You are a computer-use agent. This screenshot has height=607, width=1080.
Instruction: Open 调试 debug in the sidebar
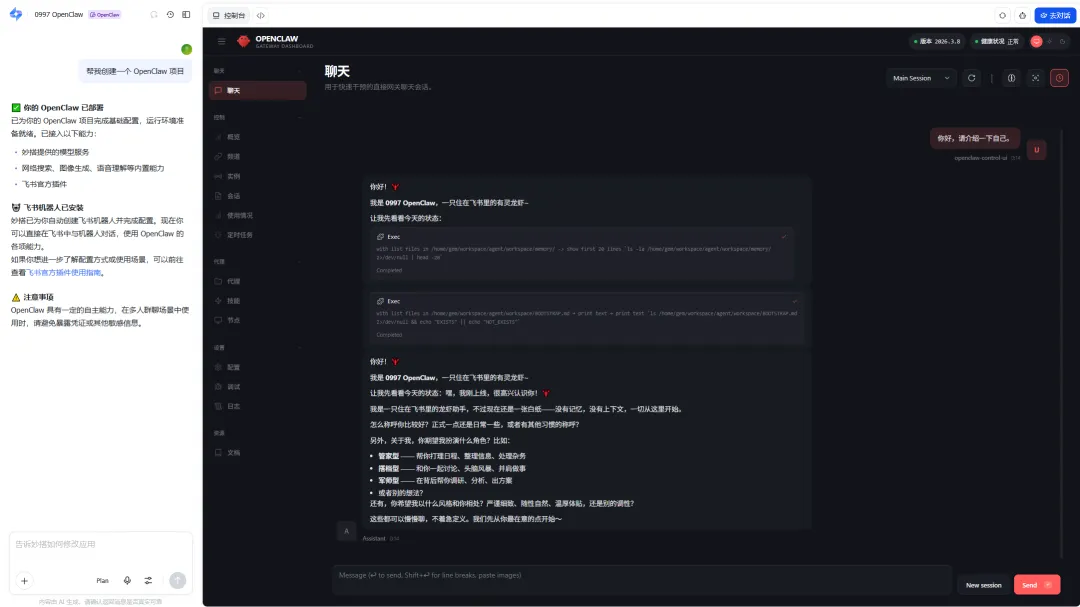click(257, 387)
